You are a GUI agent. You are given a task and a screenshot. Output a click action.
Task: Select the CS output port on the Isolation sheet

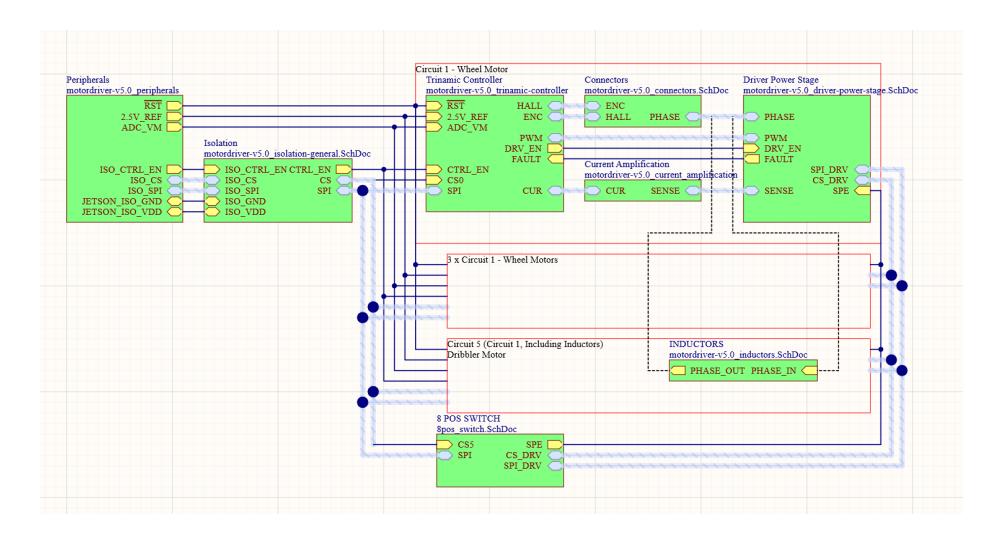click(x=344, y=181)
